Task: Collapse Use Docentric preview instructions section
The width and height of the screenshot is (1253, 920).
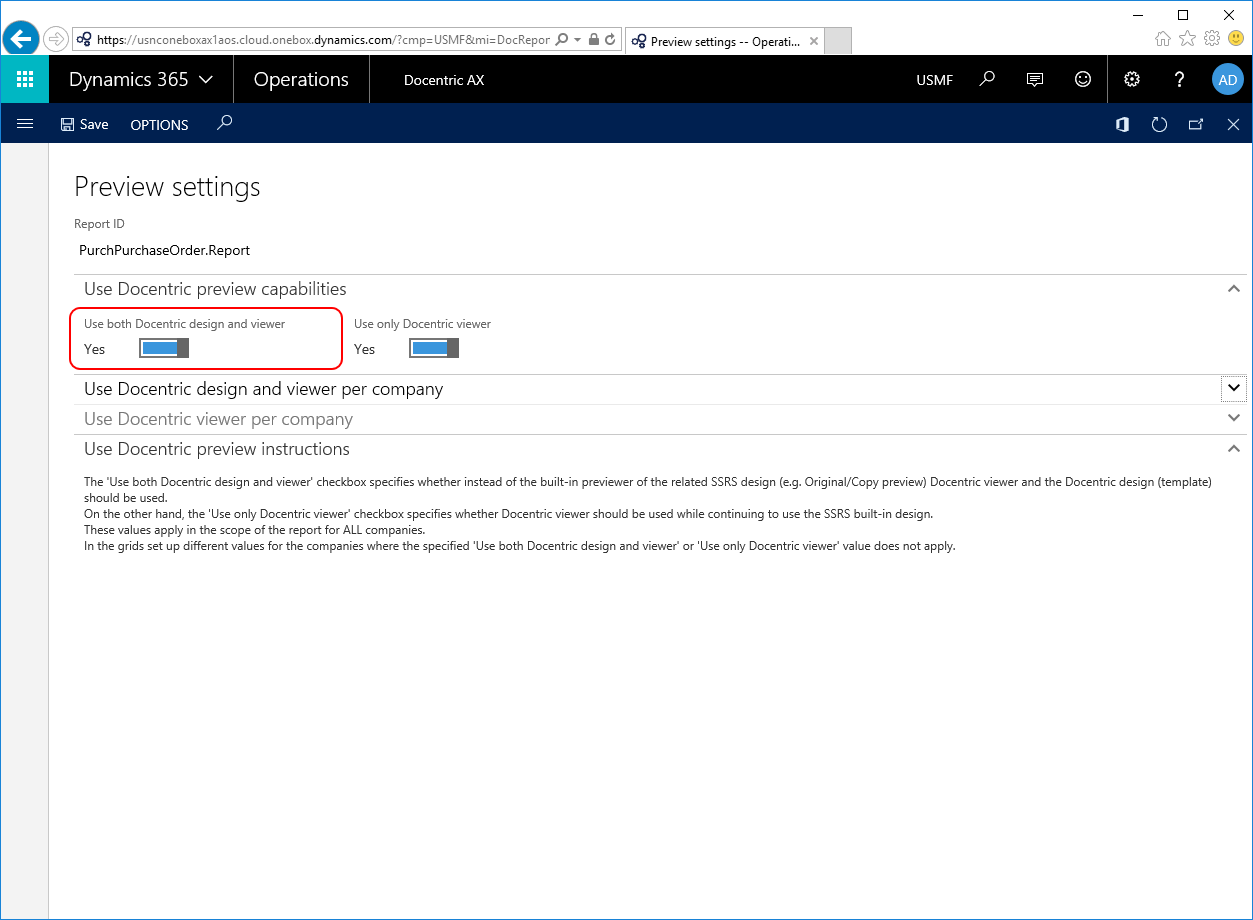Action: coord(1234,448)
